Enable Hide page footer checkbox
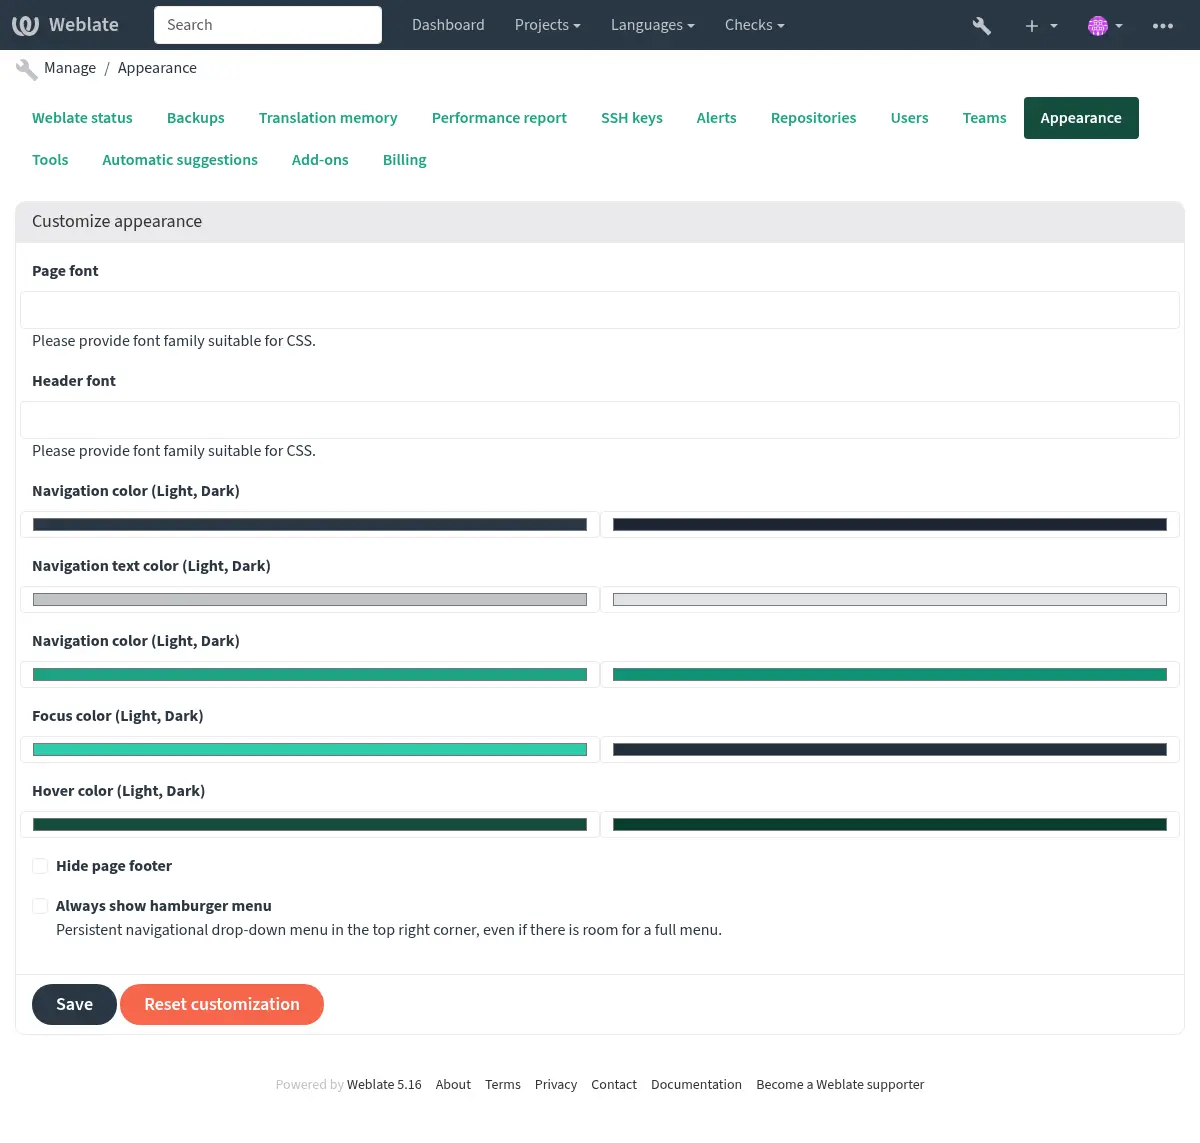The image size is (1200, 1143). click(40, 866)
